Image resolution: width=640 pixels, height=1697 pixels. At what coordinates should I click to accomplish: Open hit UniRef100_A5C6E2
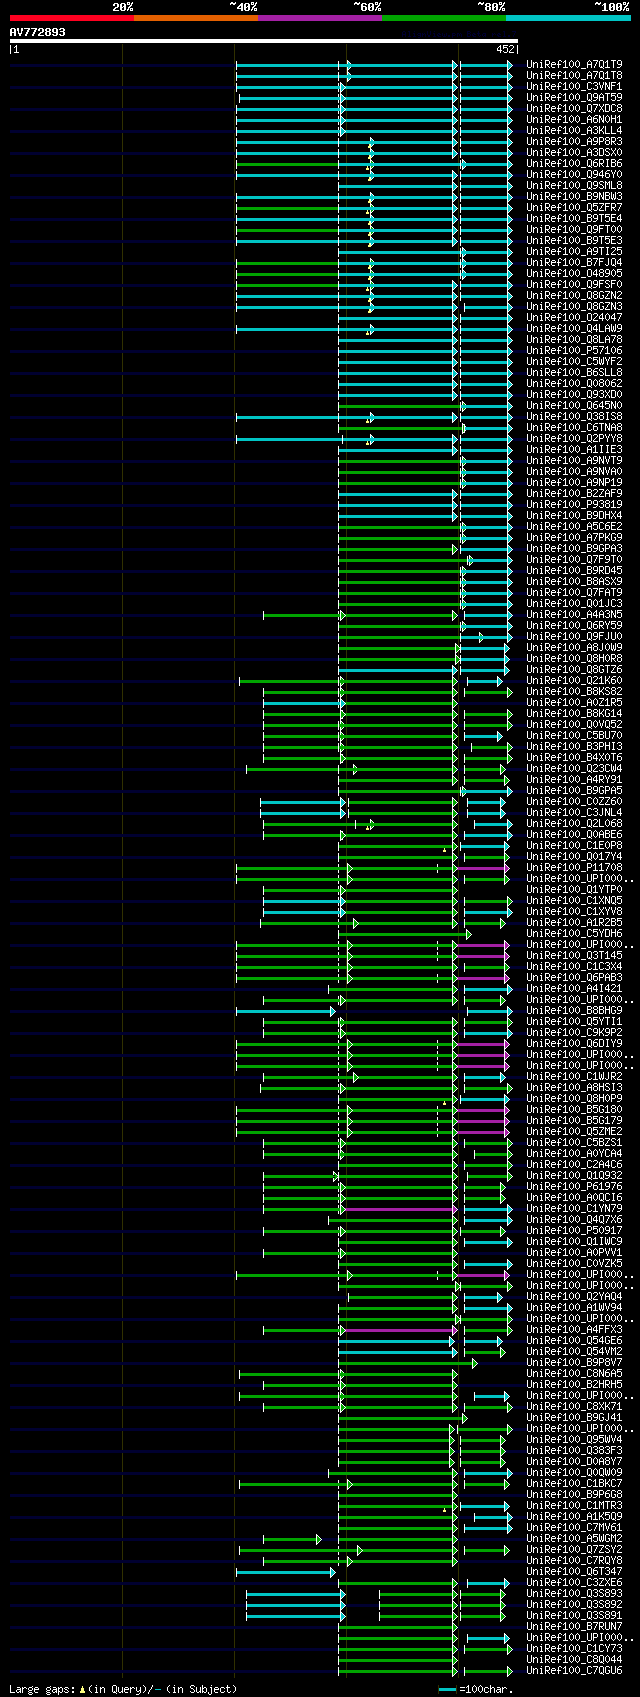click(574, 526)
